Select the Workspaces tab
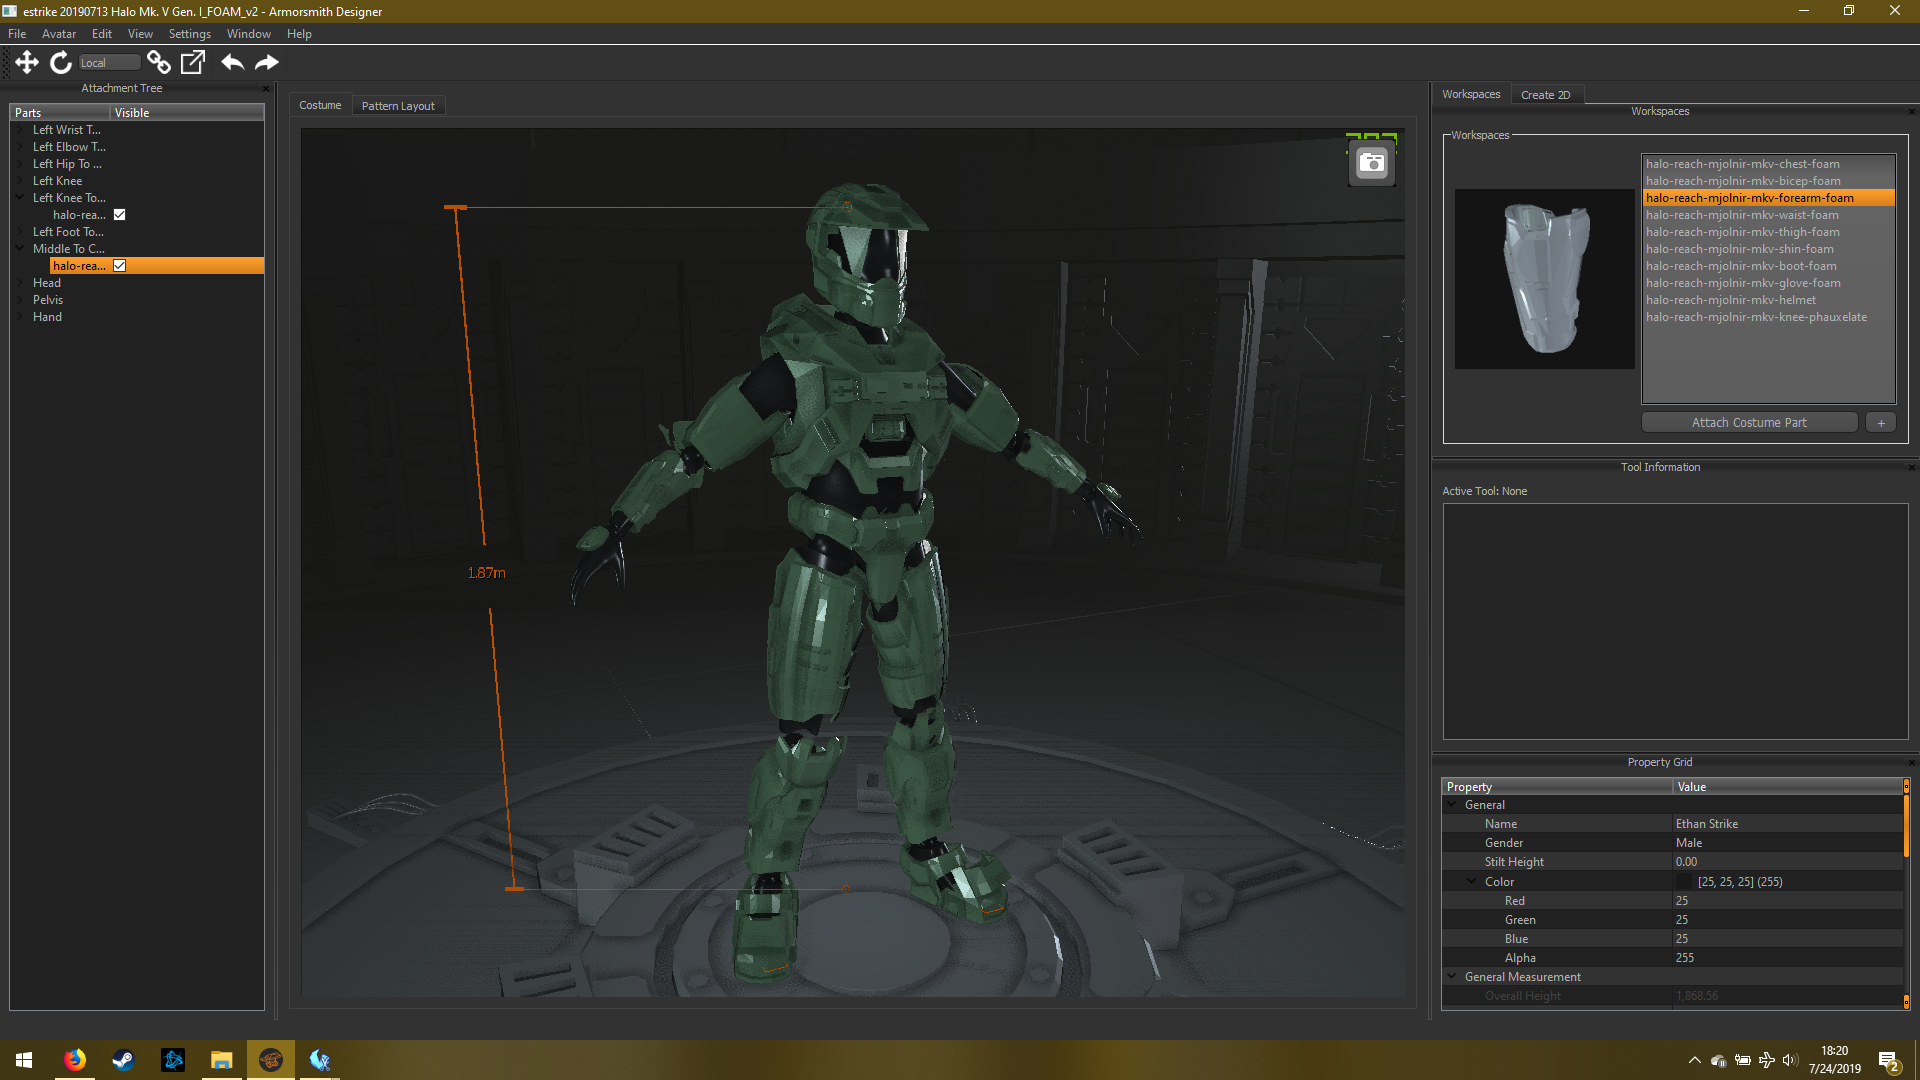The height and width of the screenshot is (1080, 1920). click(x=1471, y=94)
